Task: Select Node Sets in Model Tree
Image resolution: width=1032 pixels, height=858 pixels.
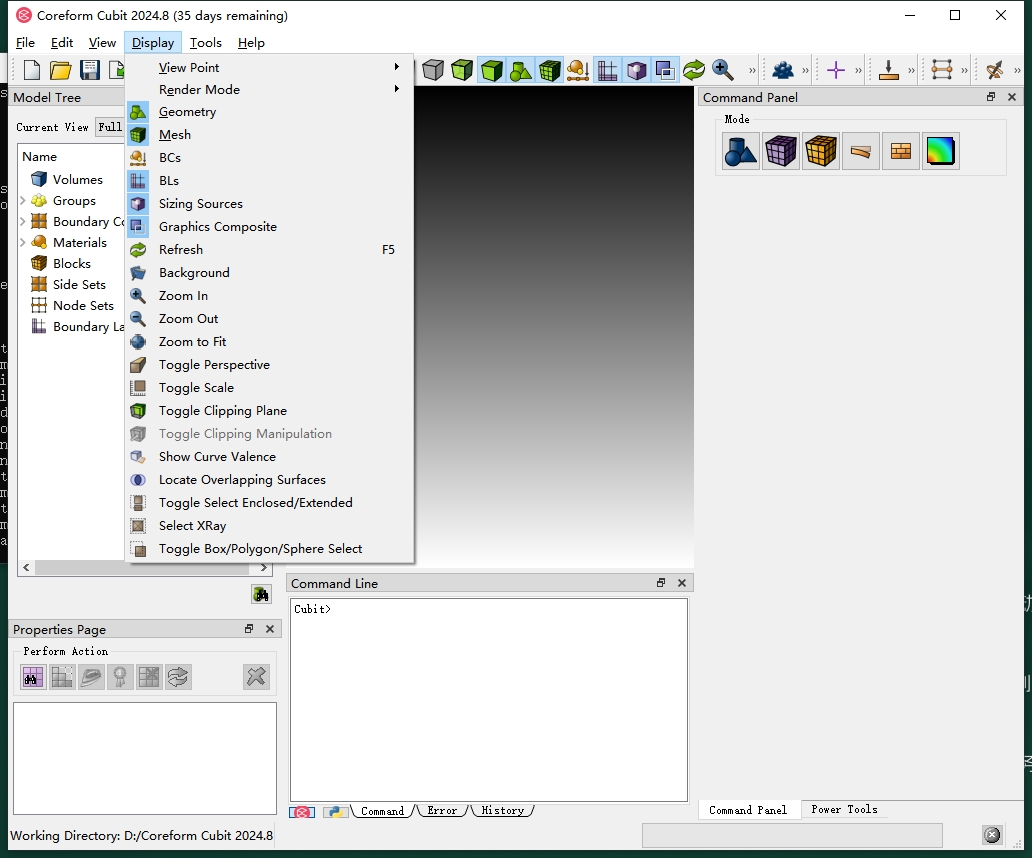Action: (x=83, y=306)
